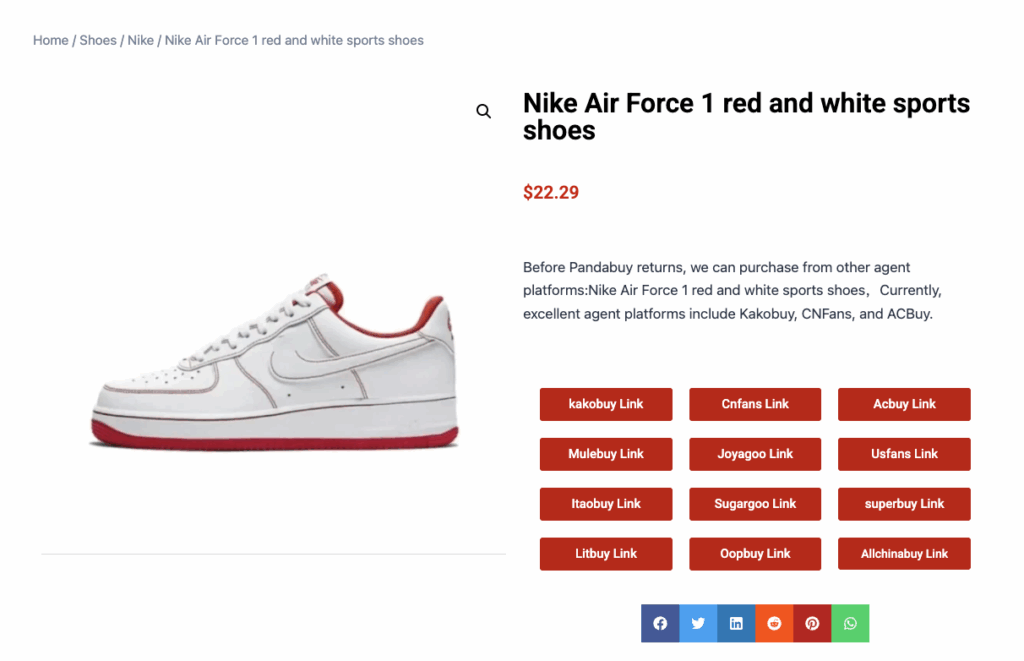The image size is (1024, 661).
Task: Open the Shoes breadcrumb category
Action: point(98,41)
